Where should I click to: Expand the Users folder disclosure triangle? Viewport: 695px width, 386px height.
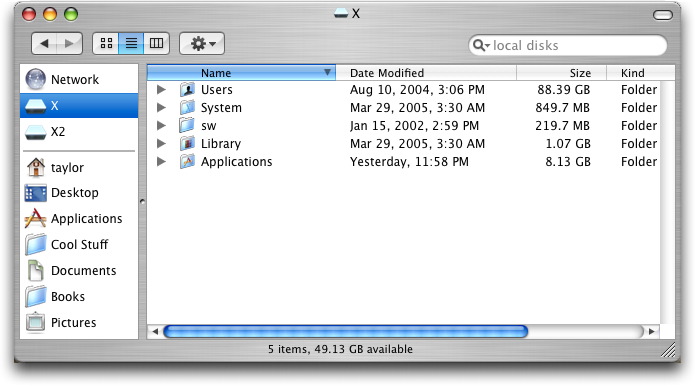click(161, 90)
